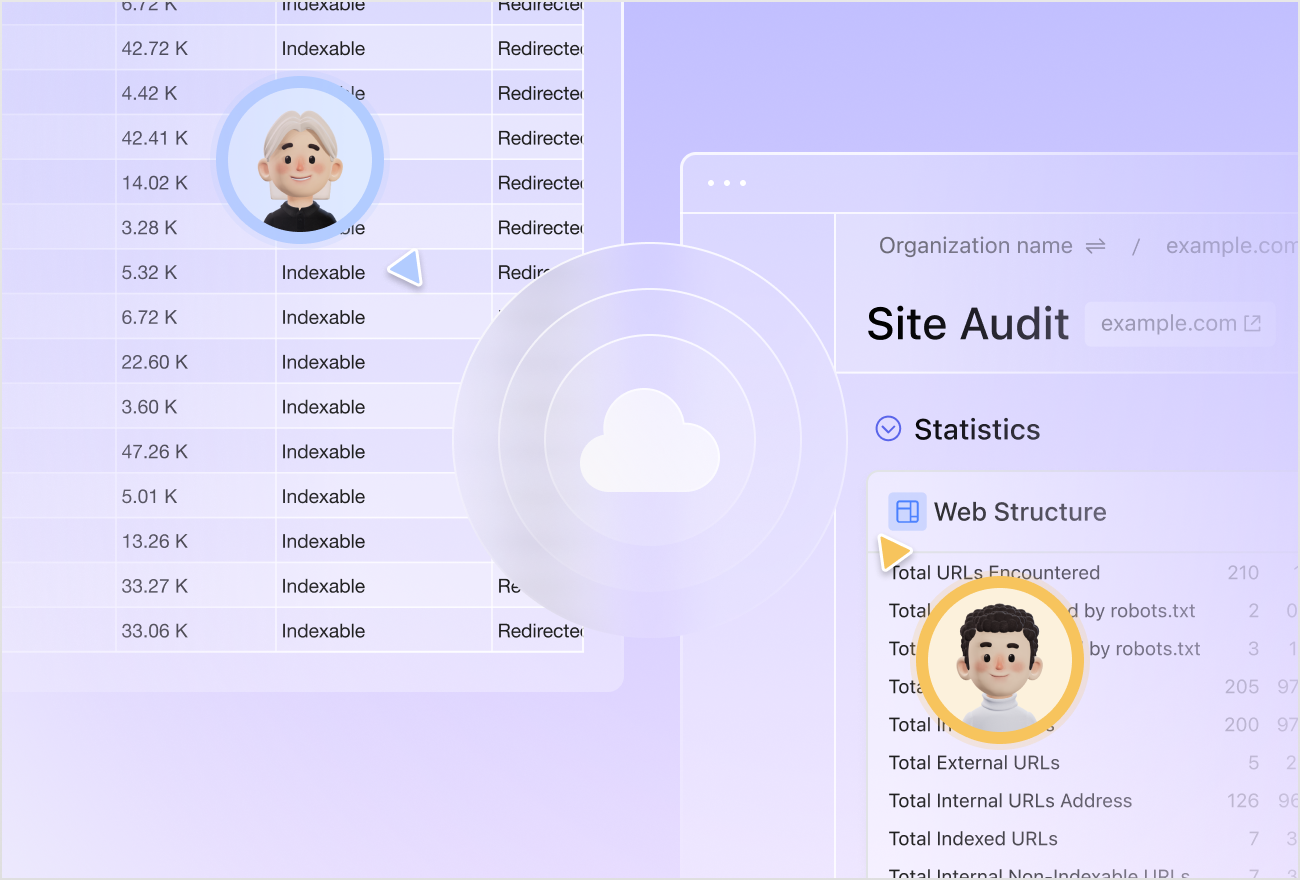The height and width of the screenshot is (880, 1300).
Task: Click the 5.32 K size cell
Action: pyautogui.click(x=149, y=273)
